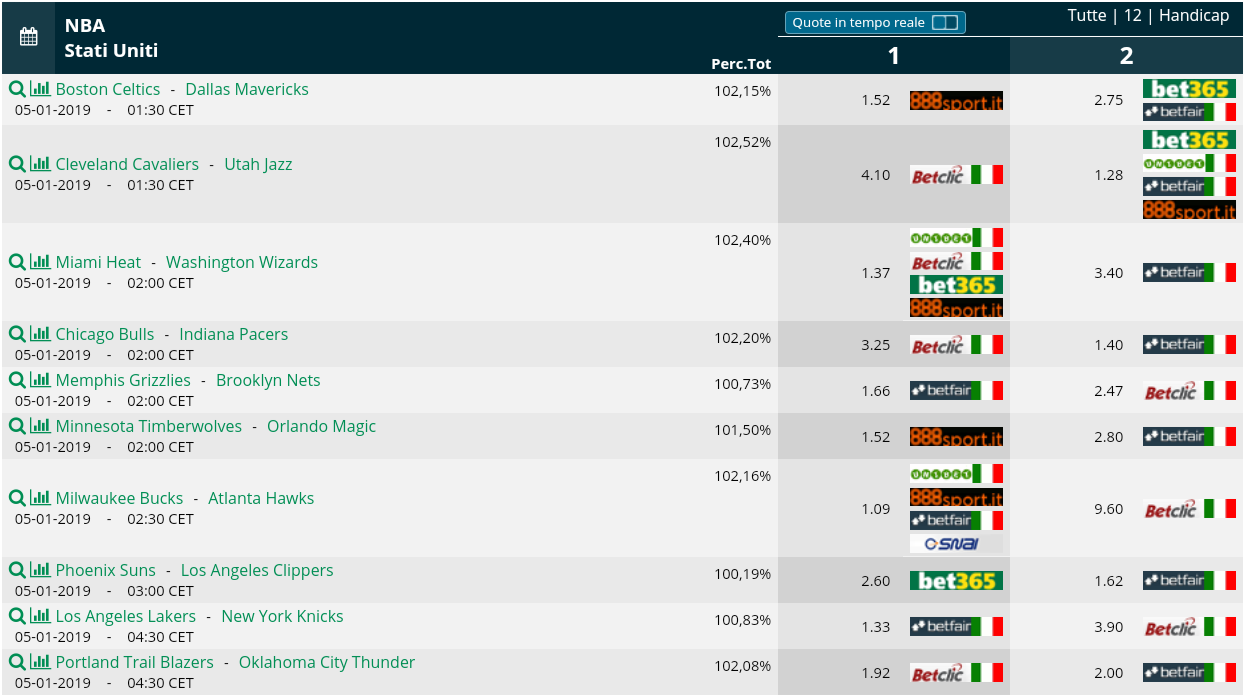
Task: Open the stats chart icon for Memphis Grizzlies
Action: coord(40,379)
